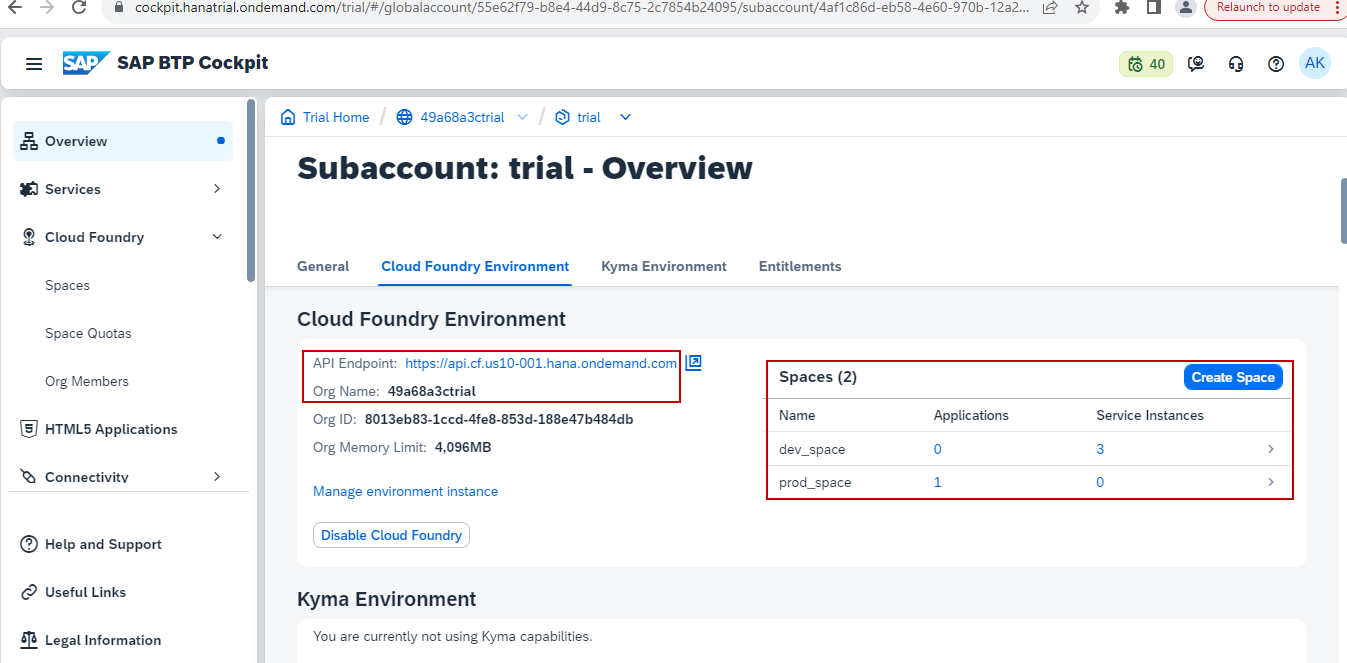Open the question mark help icon
This screenshot has height=663, width=1347.
(x=1276, y=64)
